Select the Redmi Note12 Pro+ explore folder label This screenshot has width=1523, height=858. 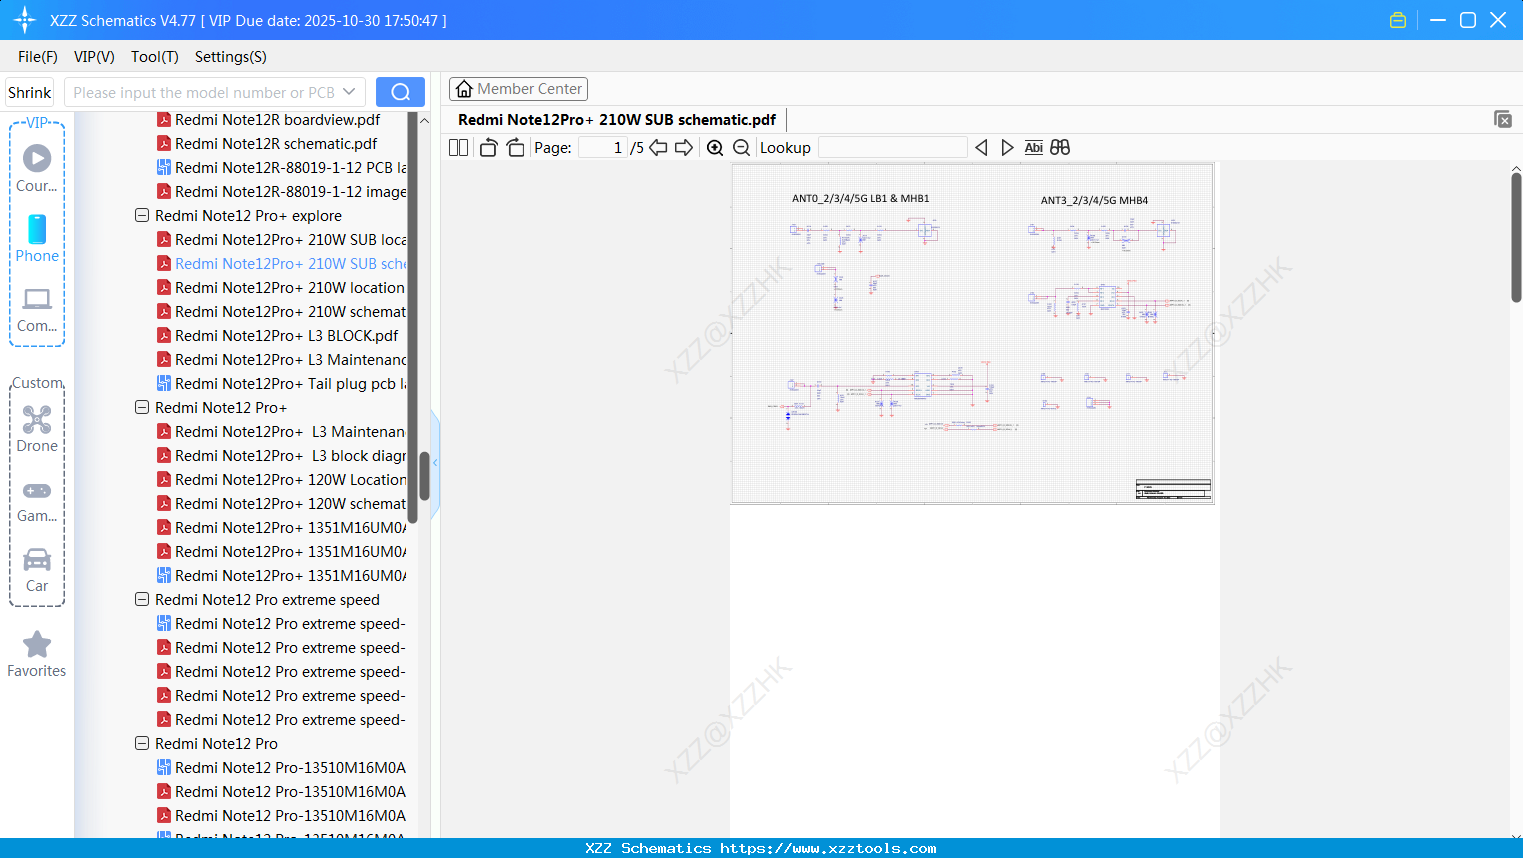coord(248,216)
